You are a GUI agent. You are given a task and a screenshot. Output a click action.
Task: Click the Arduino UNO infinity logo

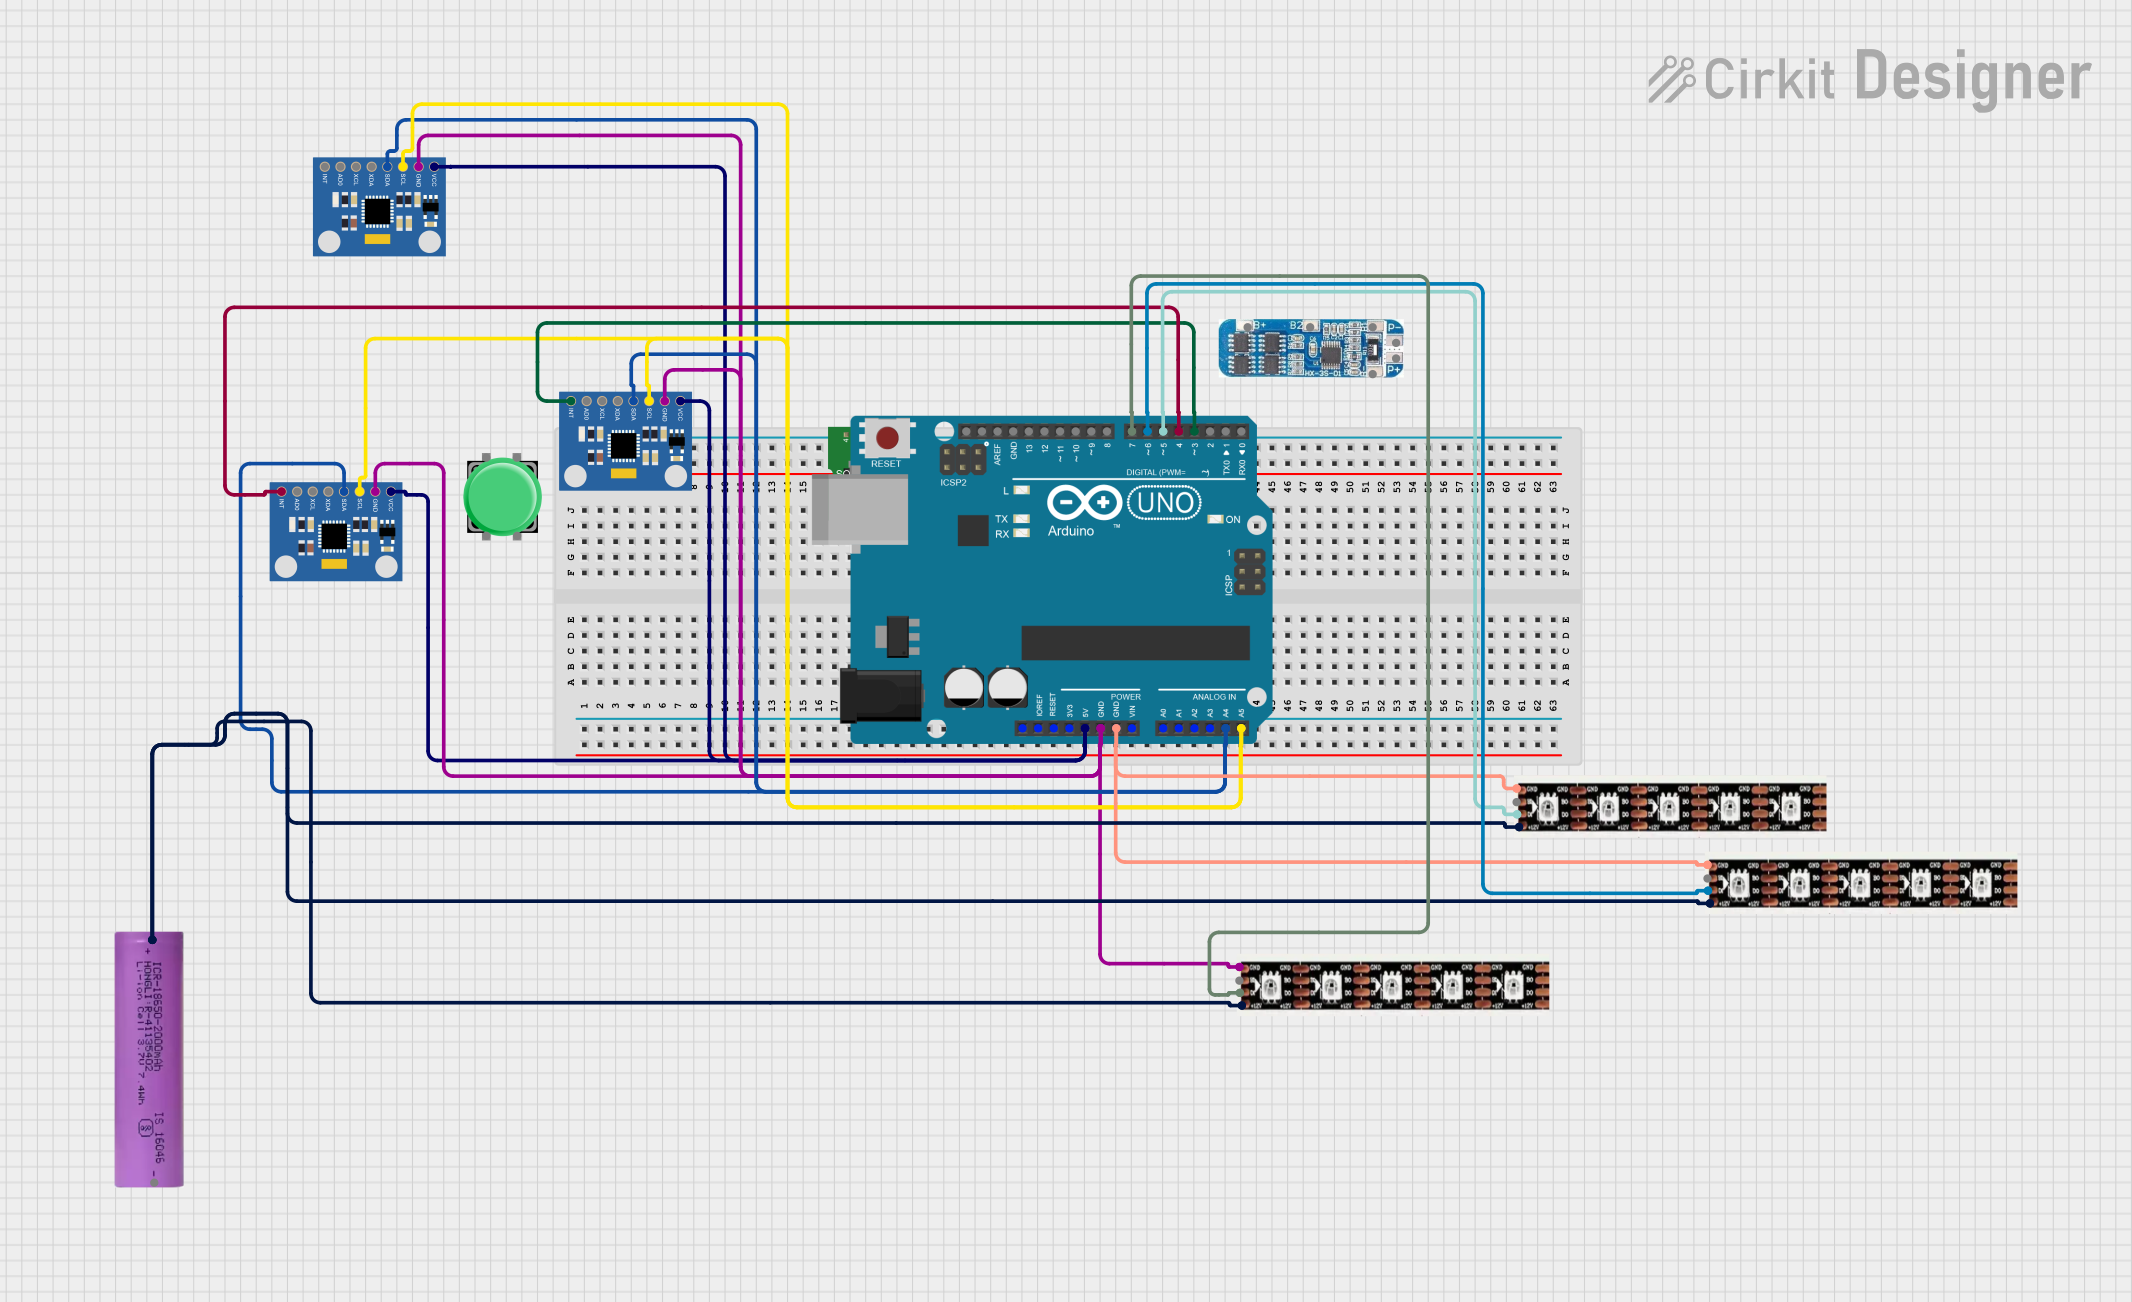[x=1084, y=502]
